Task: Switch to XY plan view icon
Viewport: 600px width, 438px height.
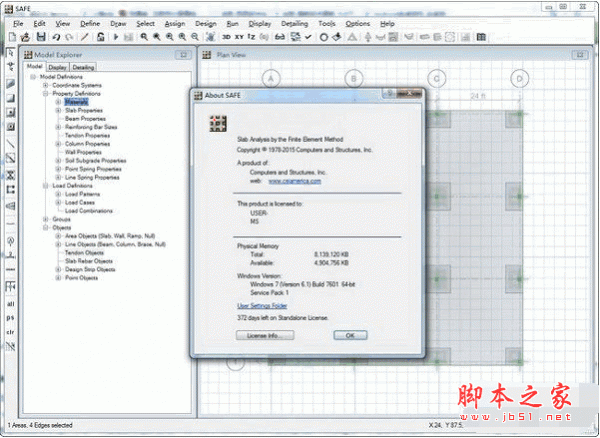Action: coord(239,37)
